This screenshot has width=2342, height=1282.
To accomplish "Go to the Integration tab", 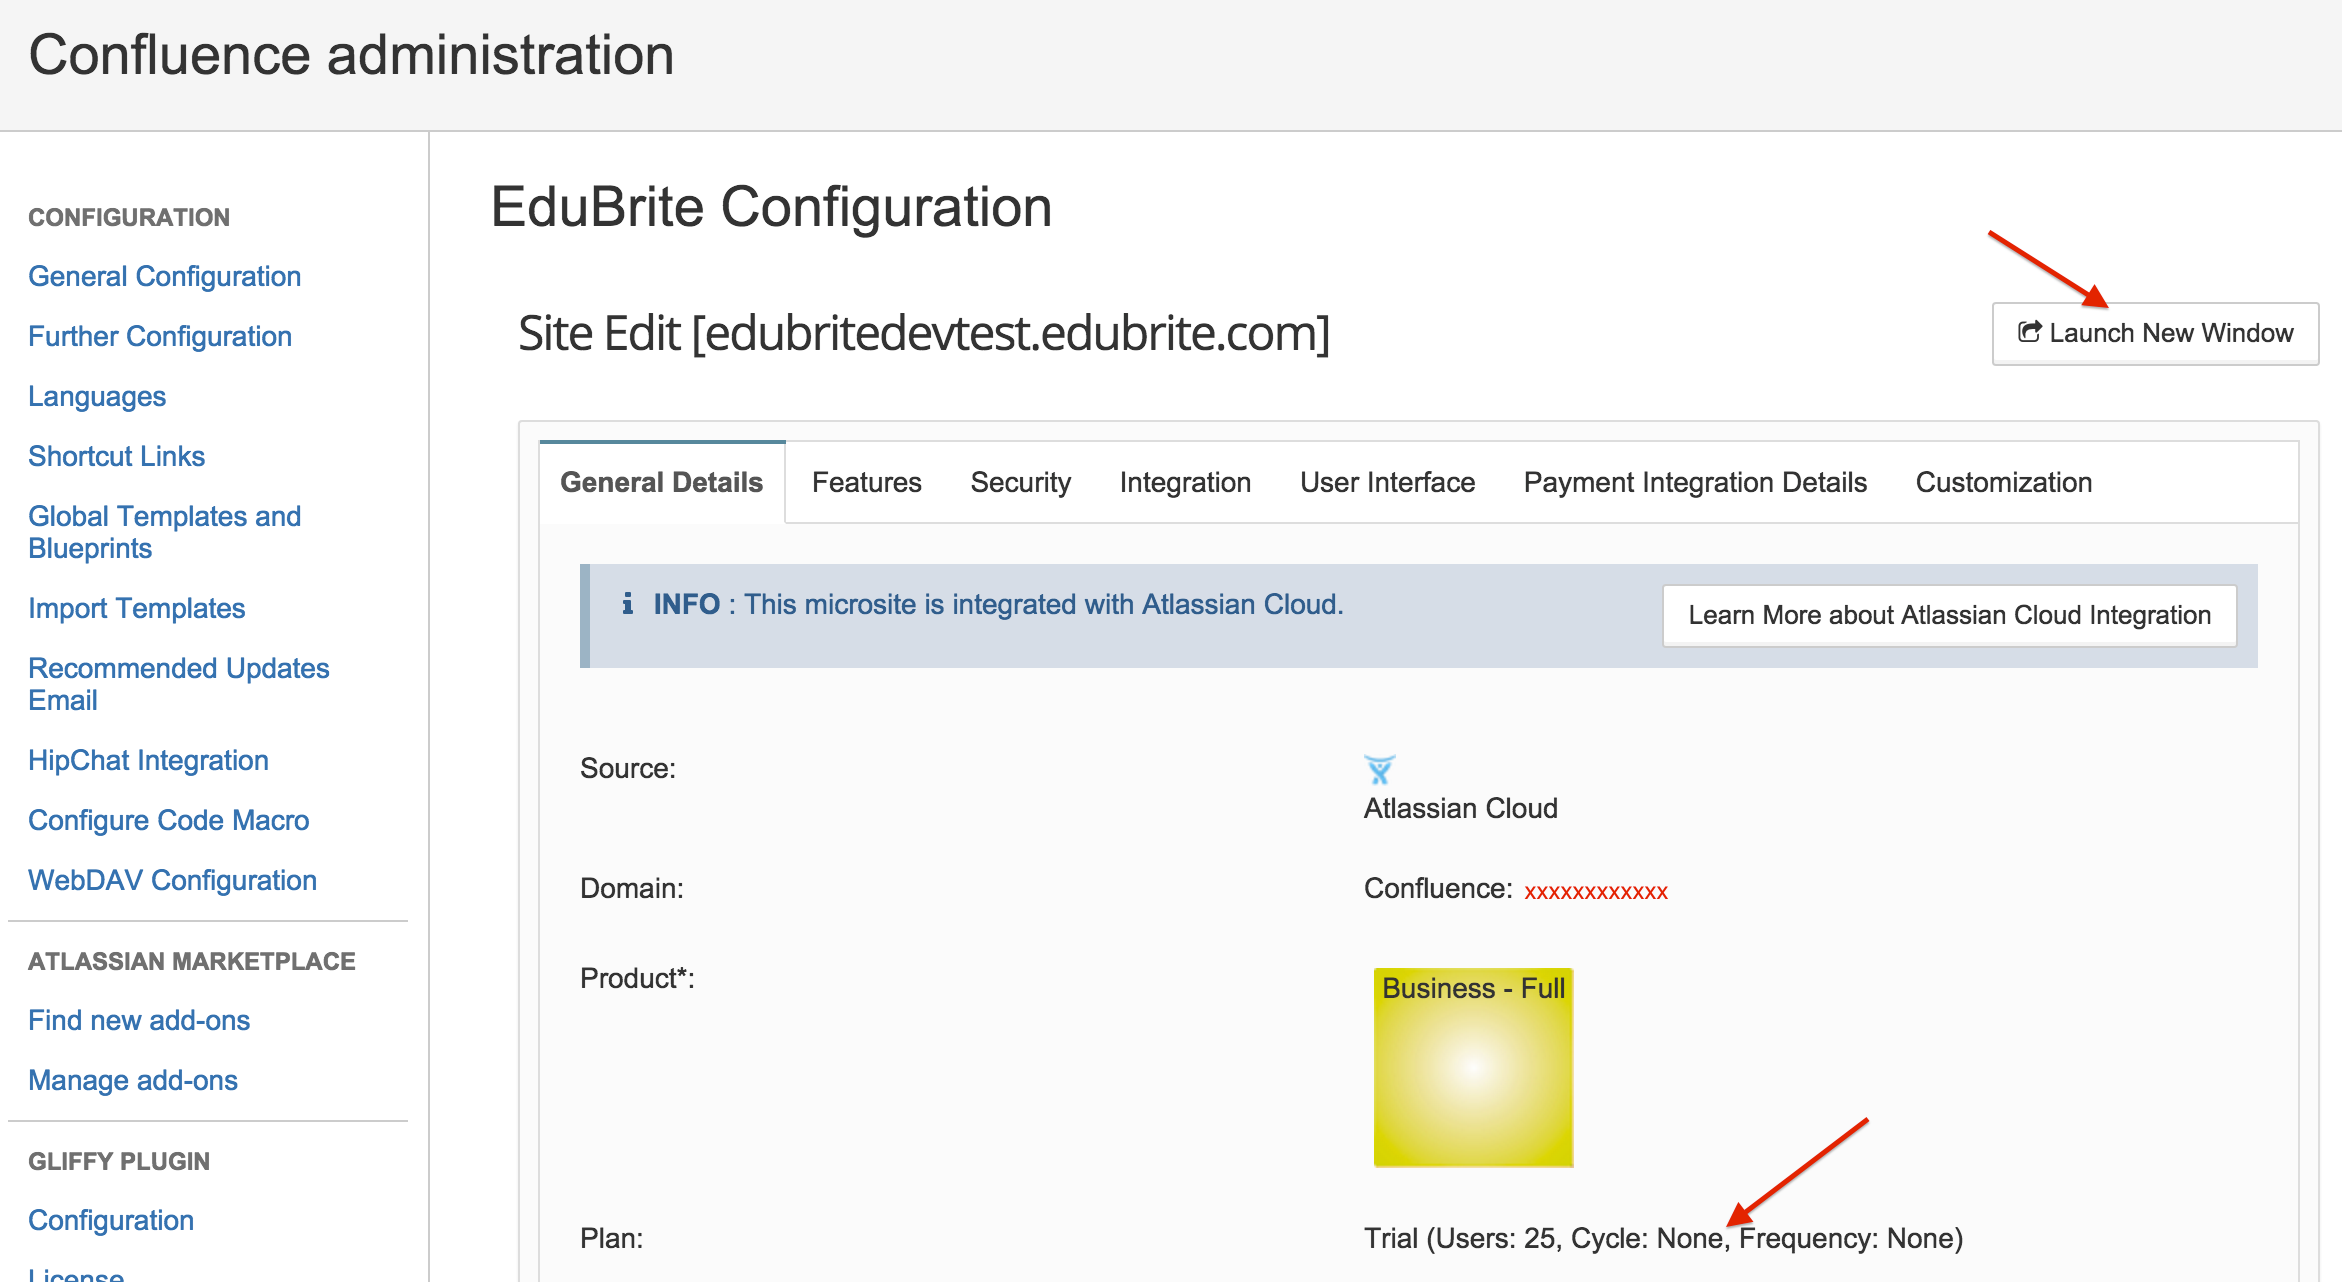I will click(x=1185, y=482).
